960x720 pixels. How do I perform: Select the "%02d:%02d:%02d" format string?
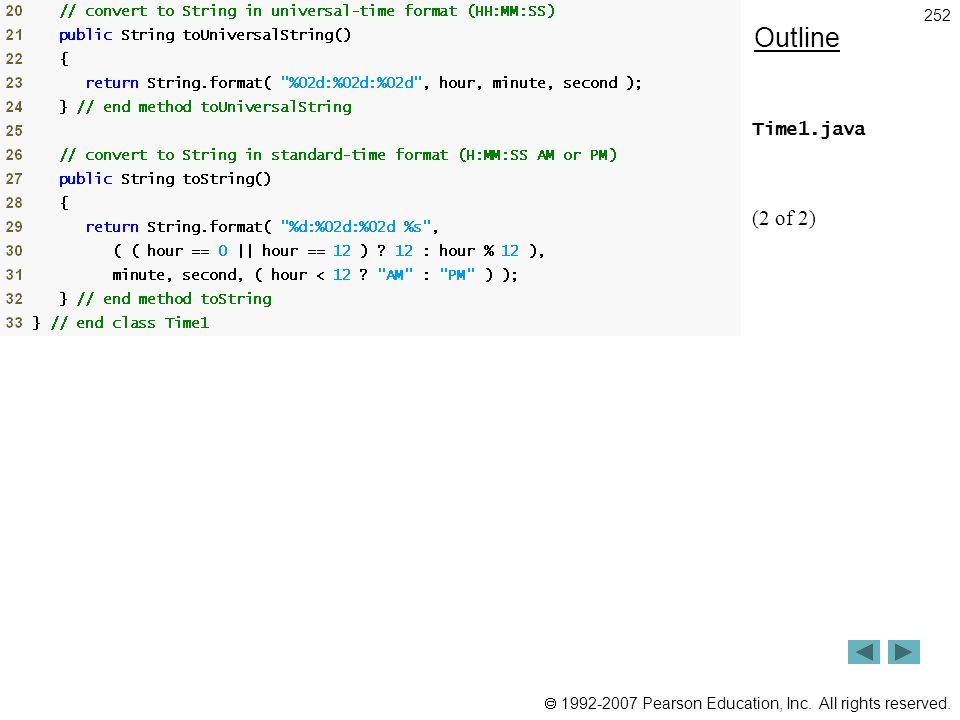351,83
